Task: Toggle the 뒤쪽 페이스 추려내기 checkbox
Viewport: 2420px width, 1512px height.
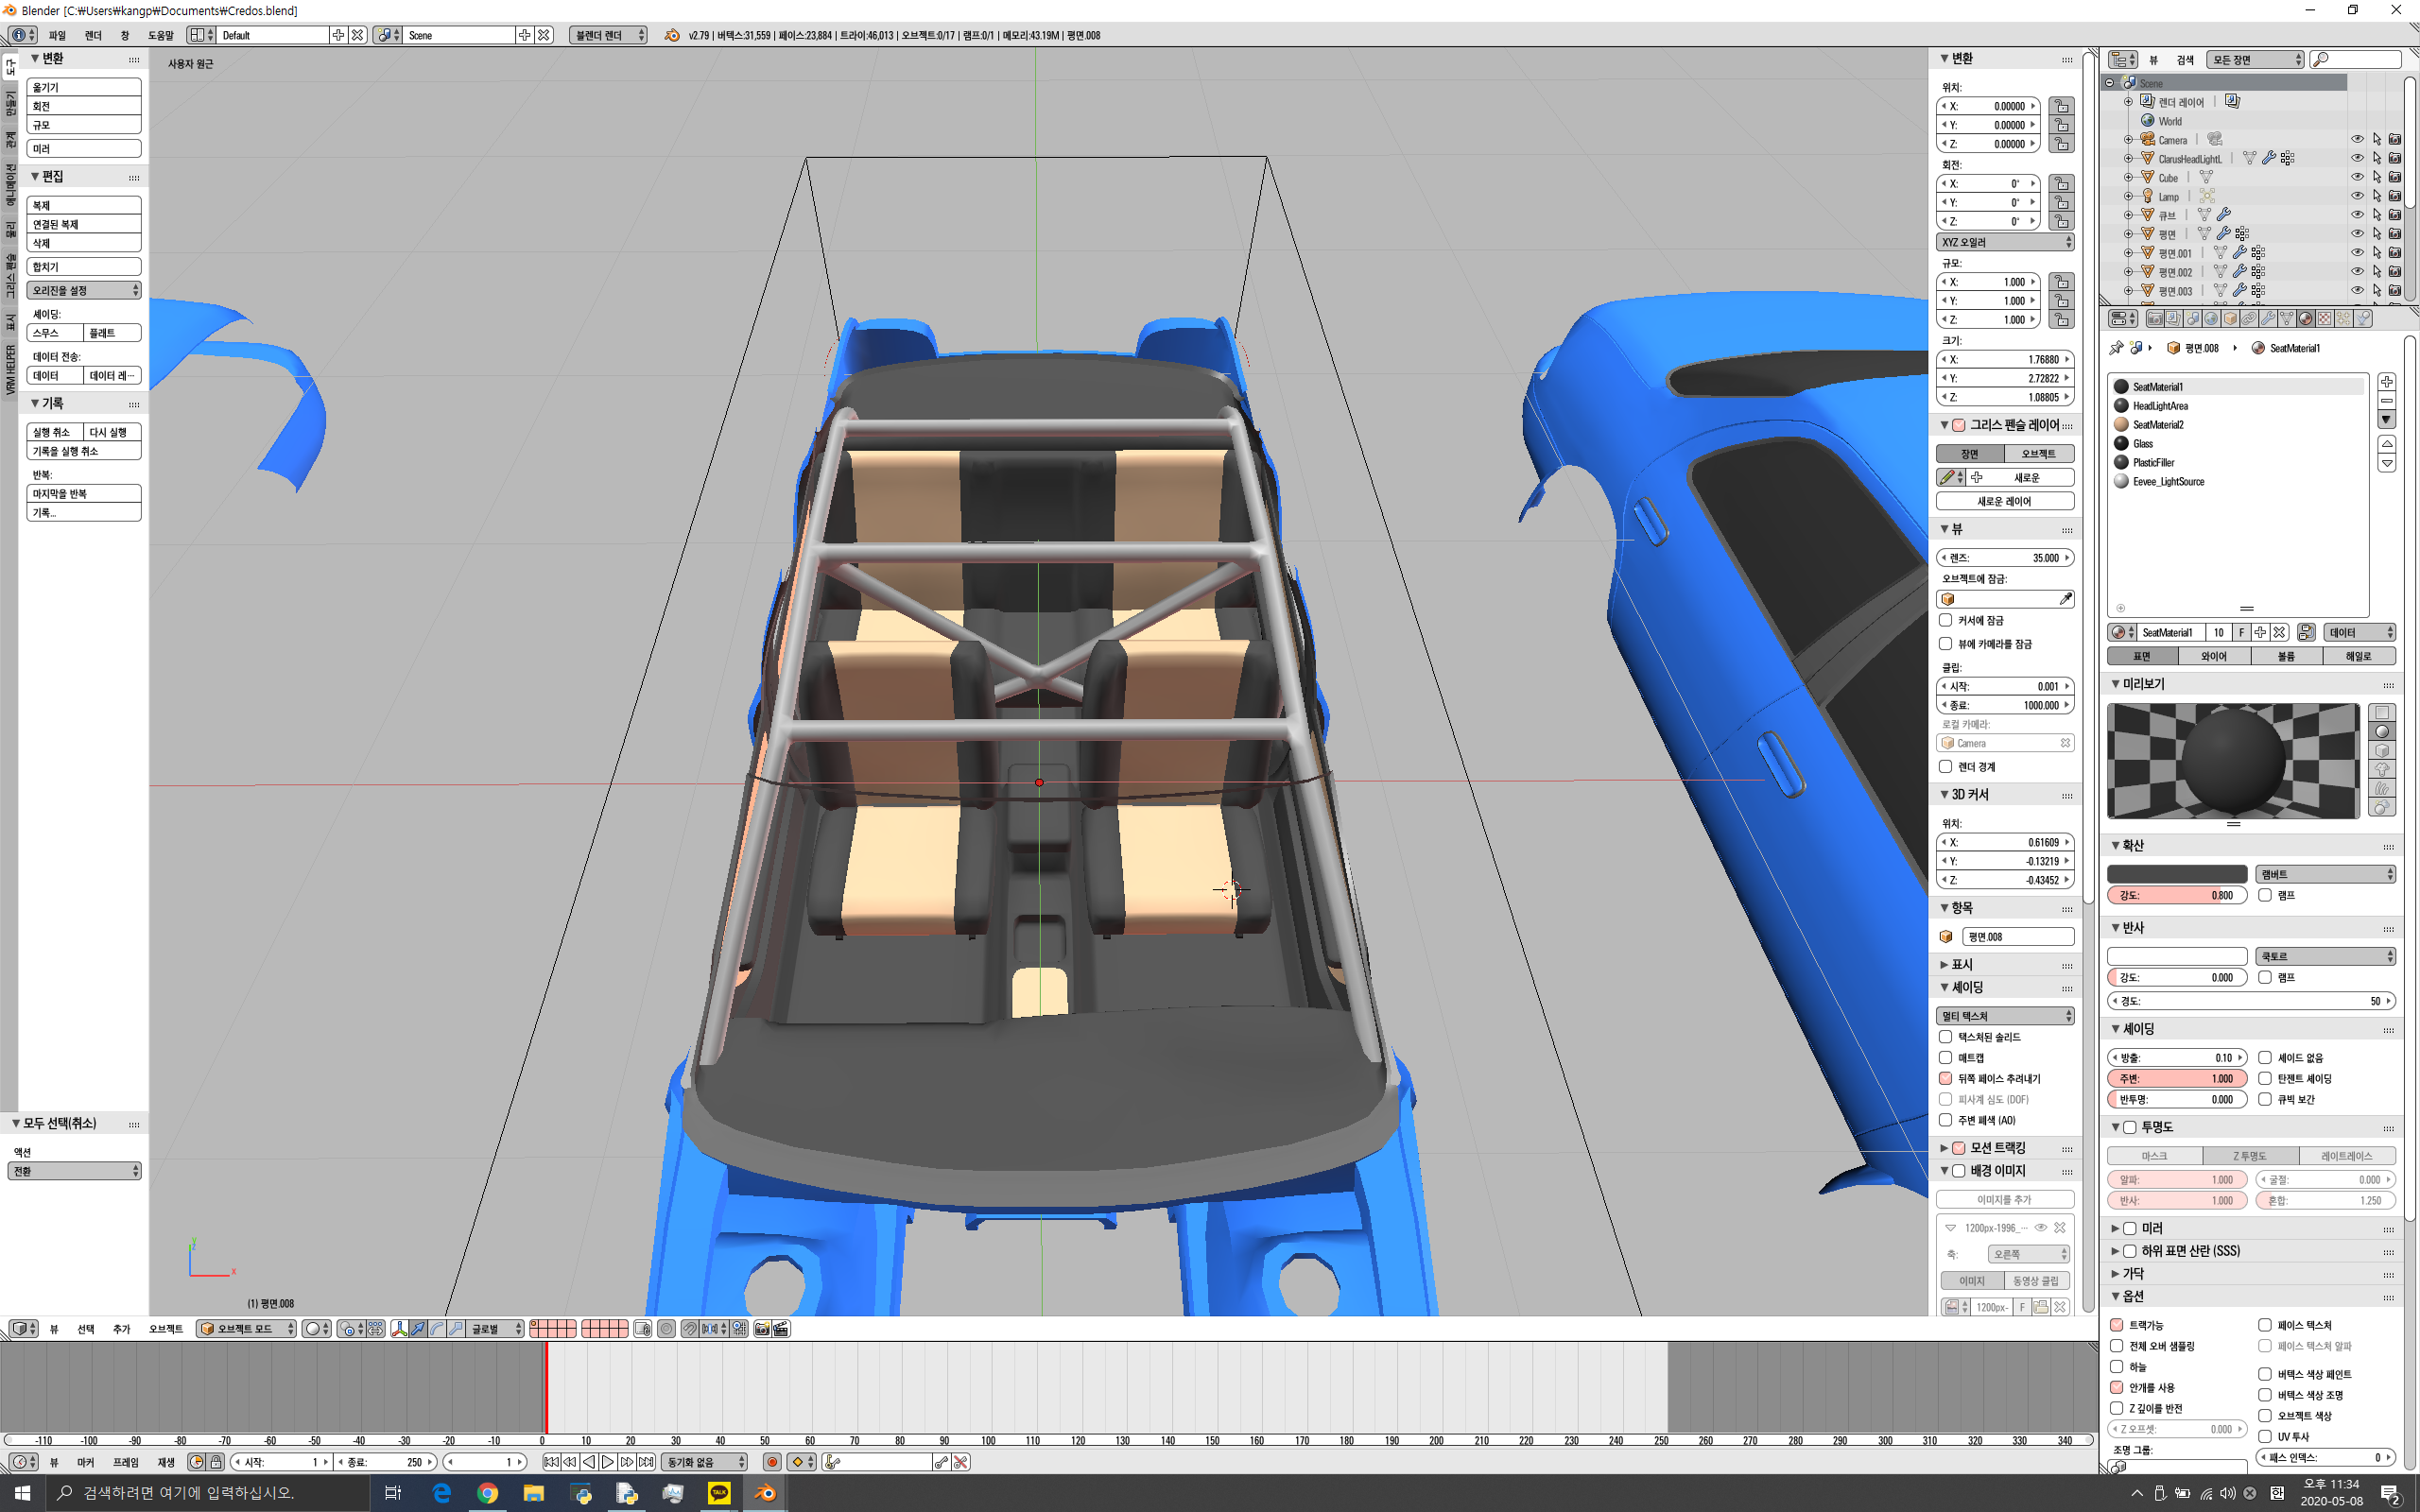Action: [1946, 1078]
